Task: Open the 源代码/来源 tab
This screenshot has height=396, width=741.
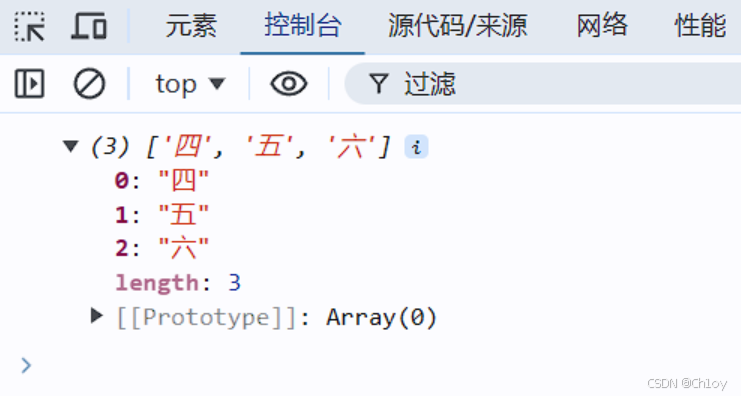Action: (x=457, y=26)
